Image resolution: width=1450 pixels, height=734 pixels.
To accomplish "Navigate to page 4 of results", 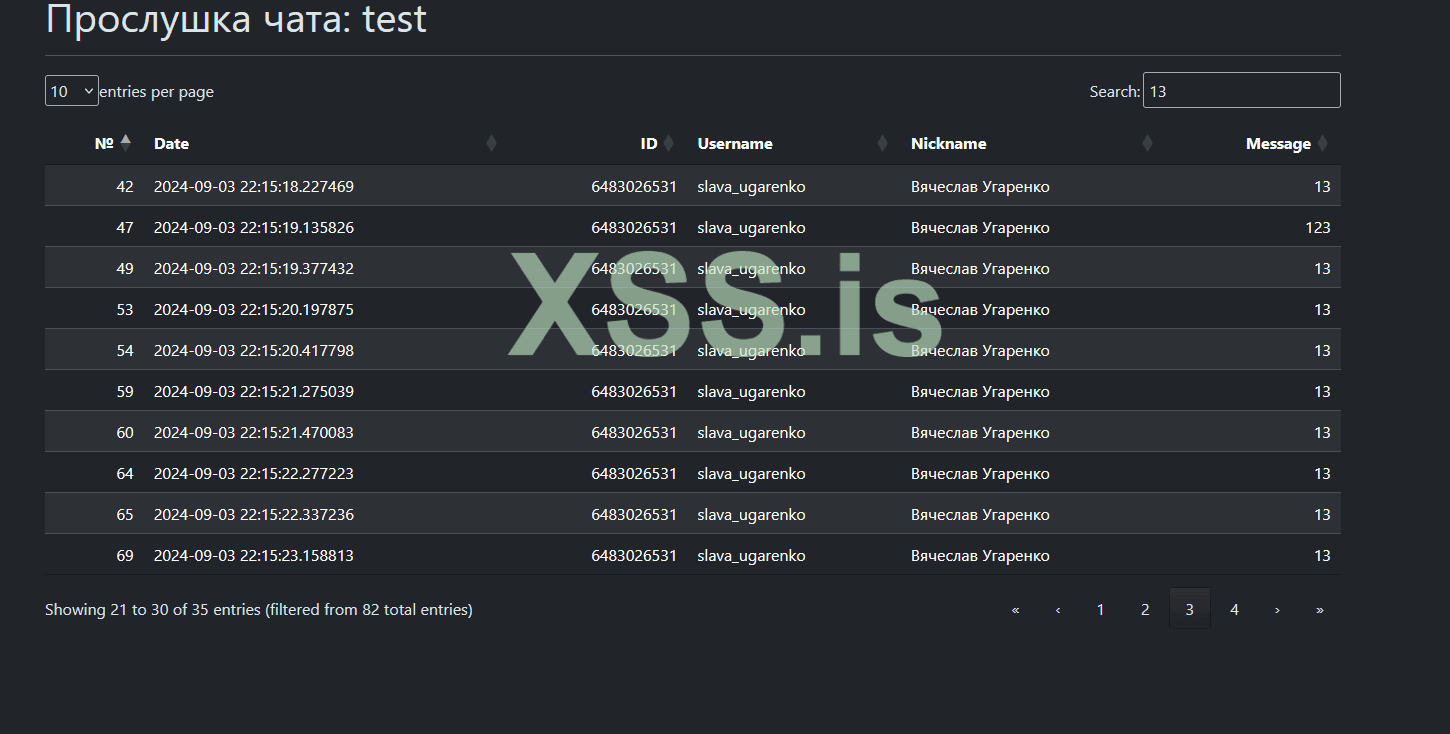I will (1234, 609).
